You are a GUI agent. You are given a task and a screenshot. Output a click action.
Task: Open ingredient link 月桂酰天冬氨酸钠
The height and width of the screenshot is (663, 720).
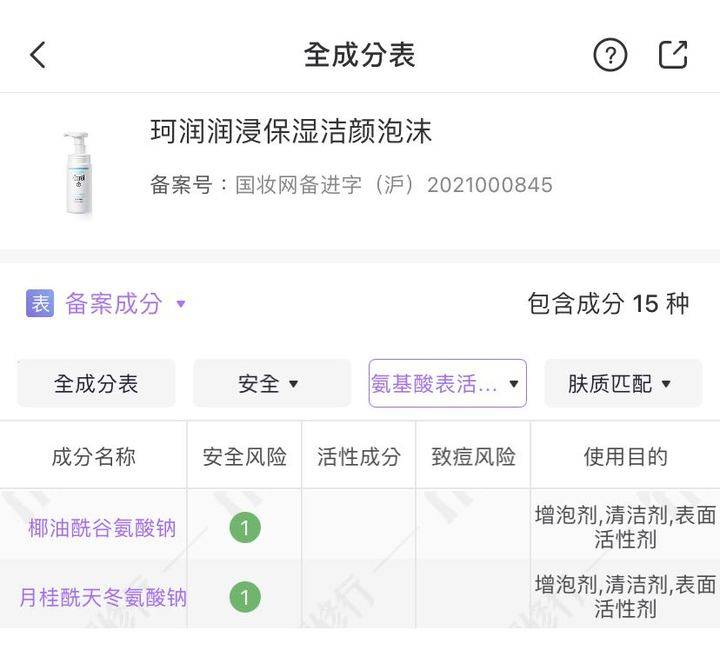(103, 598)
